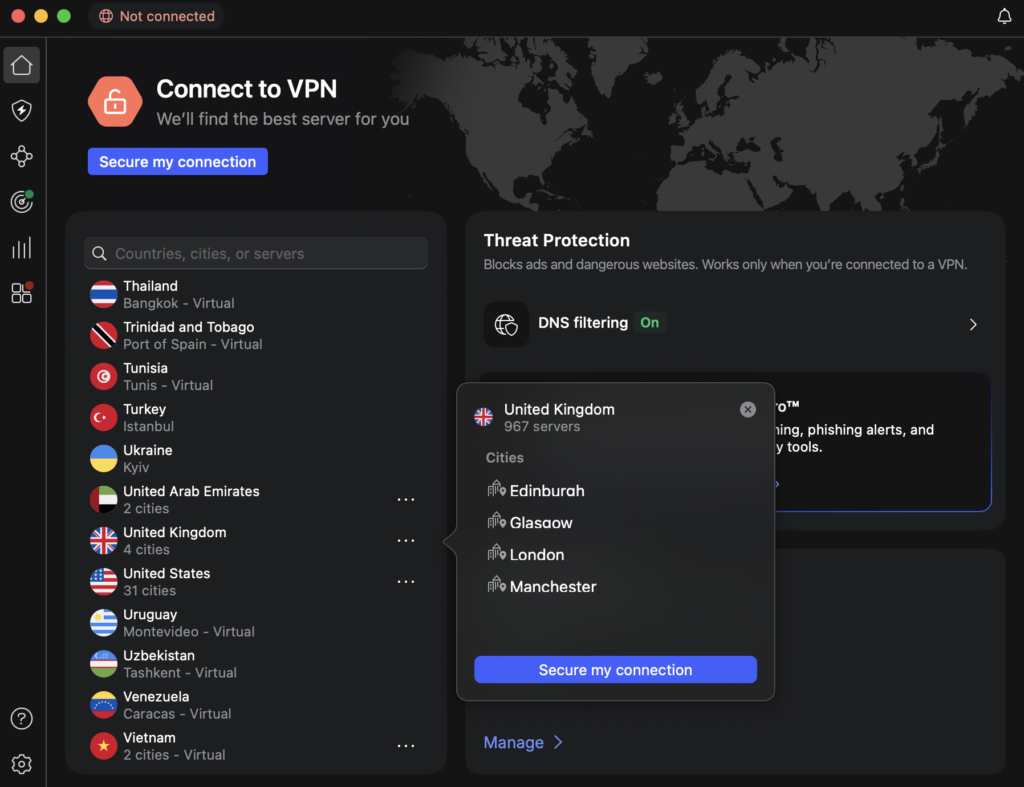Click the Vietnam flag icon
The height and width of the screenshot is (787, 1024).
point(104,746)
